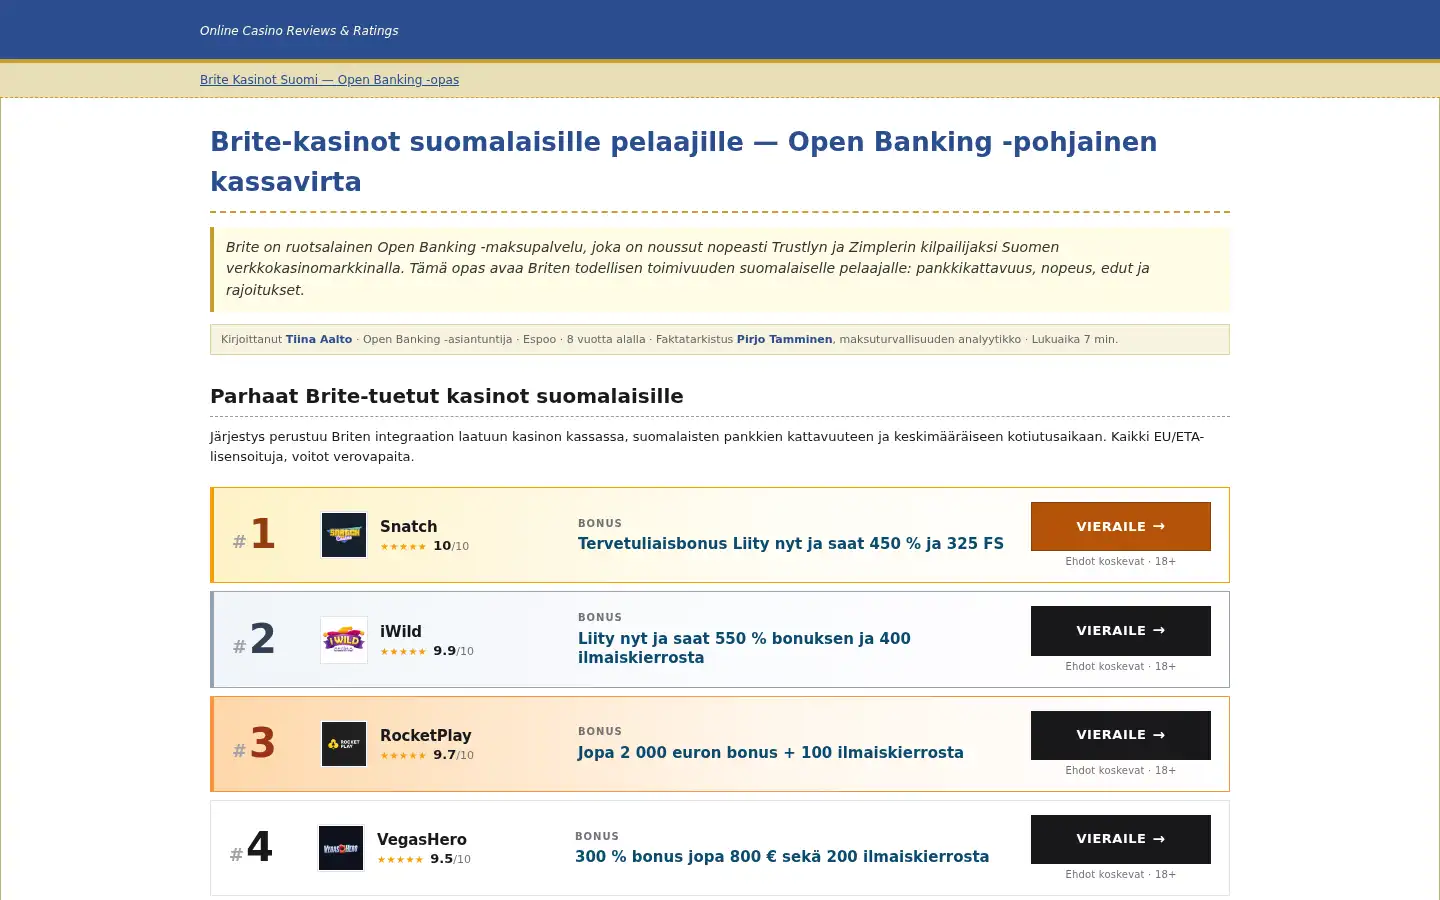Open fact-checker Pirjo Tamminen link
1440x900 pixels.
(785, 339)
